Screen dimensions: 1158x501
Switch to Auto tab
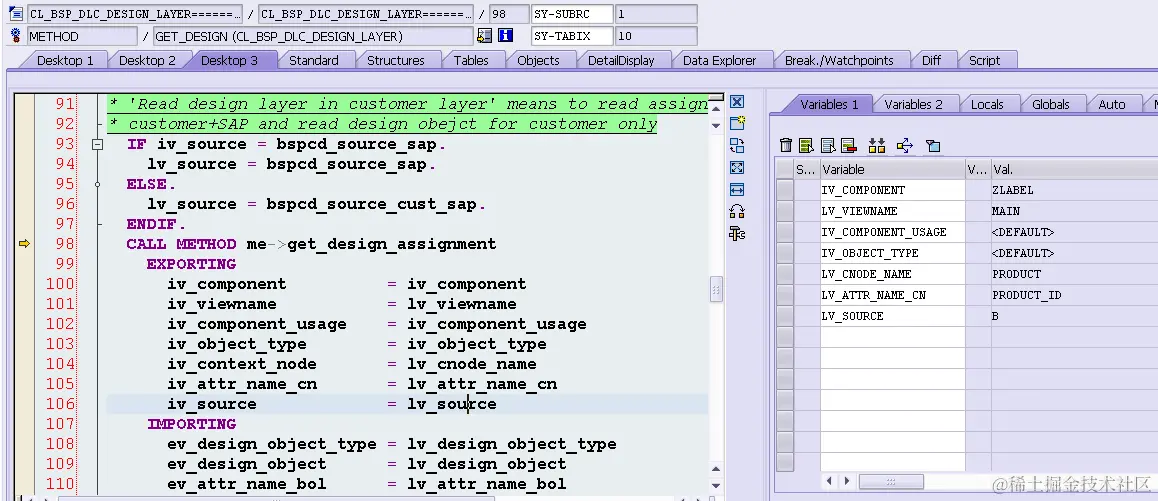tap(1111, 104)
